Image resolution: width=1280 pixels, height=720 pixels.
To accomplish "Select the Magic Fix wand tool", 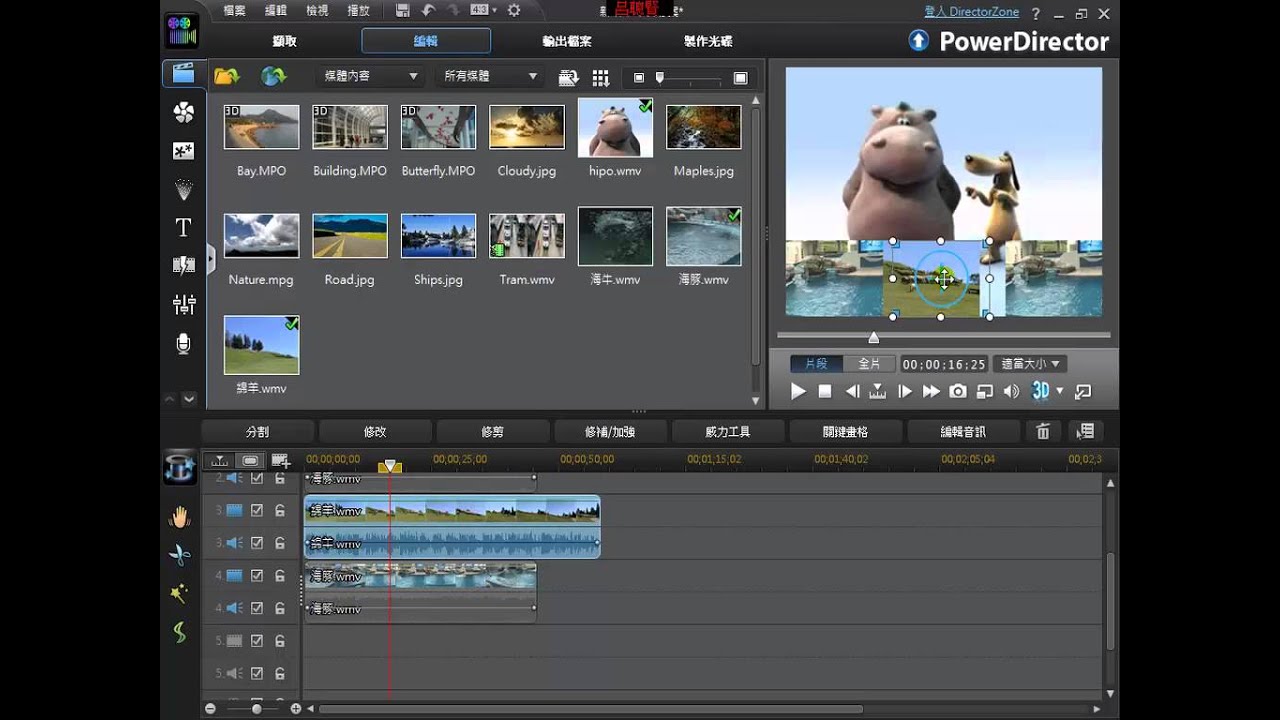I will [179, 593].
